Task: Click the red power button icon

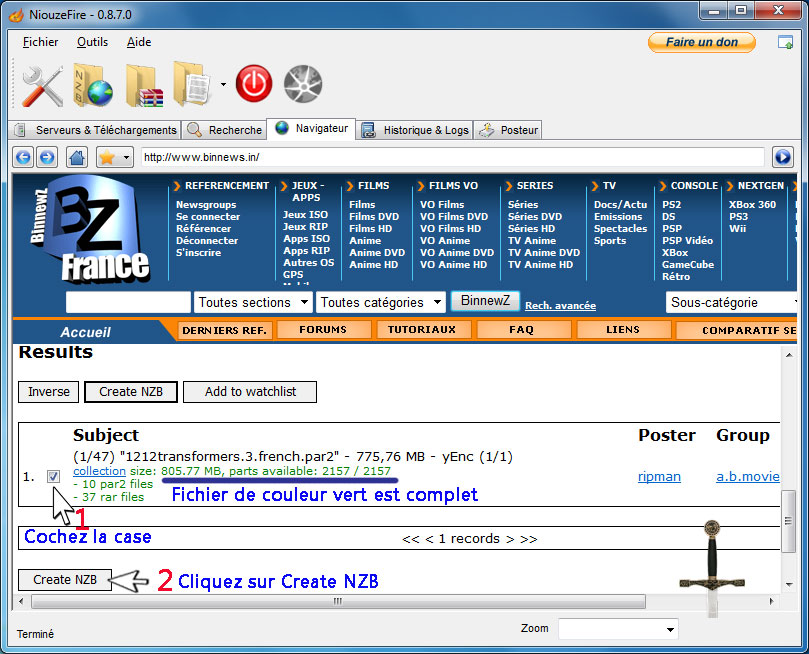Action: 254,84
